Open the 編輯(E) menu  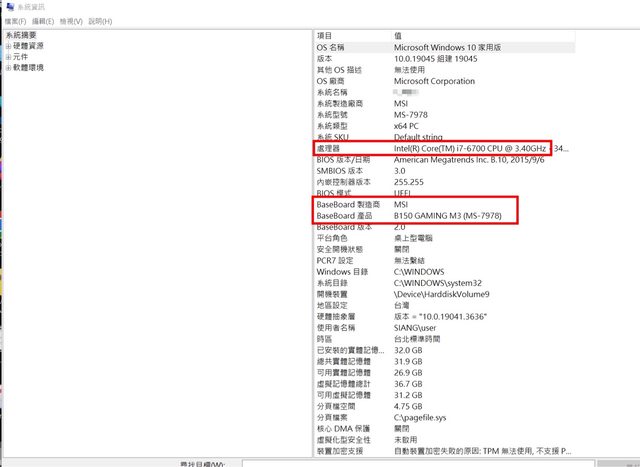(43, 20)
